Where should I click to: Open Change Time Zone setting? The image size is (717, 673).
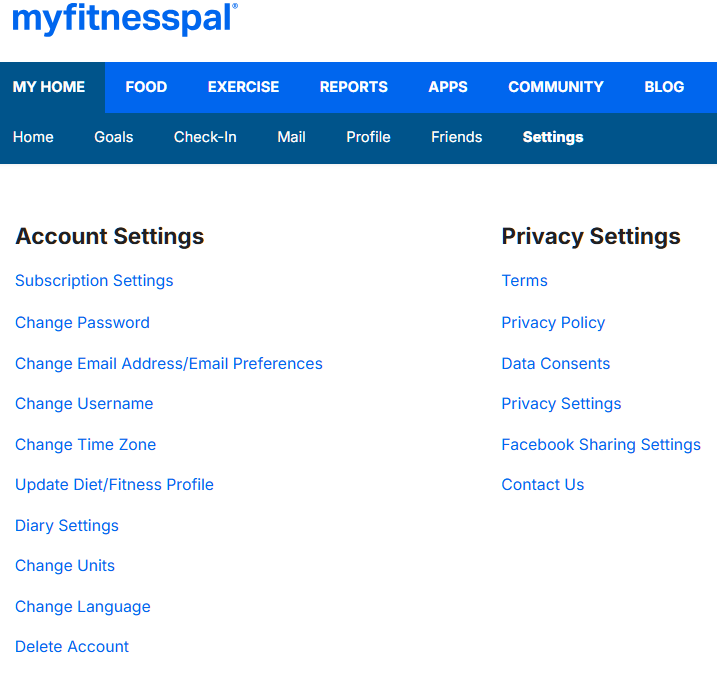tap(86, 445)
